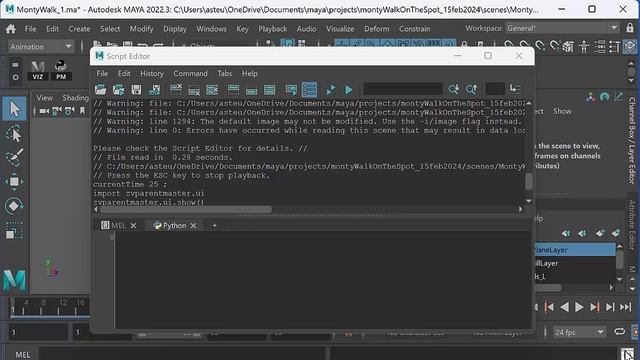This screenshot has height=360, width=640.
Task: Click the Execute All double-arrow icon
Action: (x=331, y=89)
